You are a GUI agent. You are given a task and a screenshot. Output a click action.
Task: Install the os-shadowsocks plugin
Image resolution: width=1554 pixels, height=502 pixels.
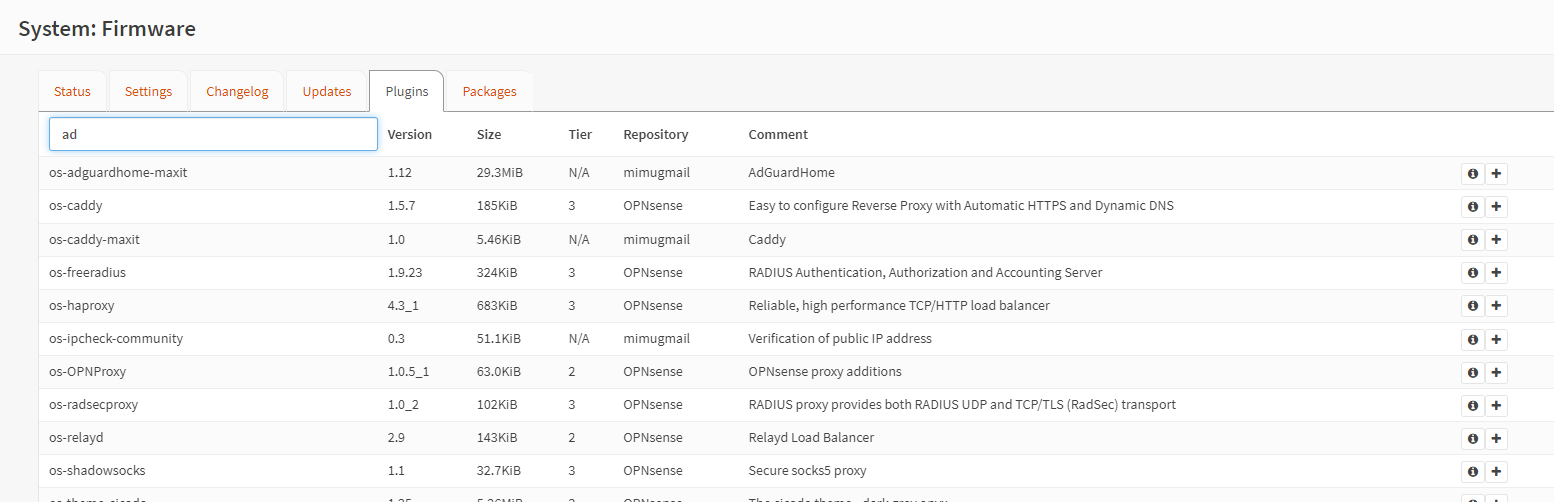[1496, 471]
